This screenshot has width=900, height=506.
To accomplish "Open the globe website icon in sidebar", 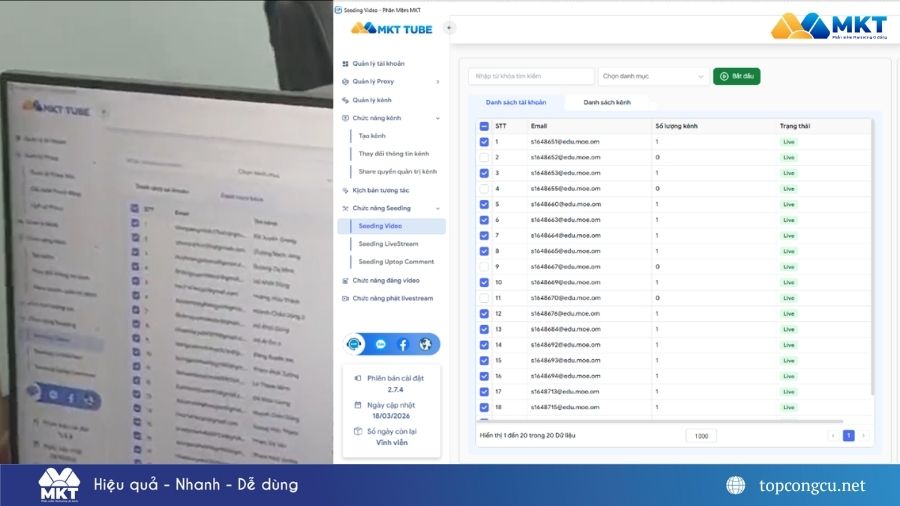I will (x=425, y=344).
